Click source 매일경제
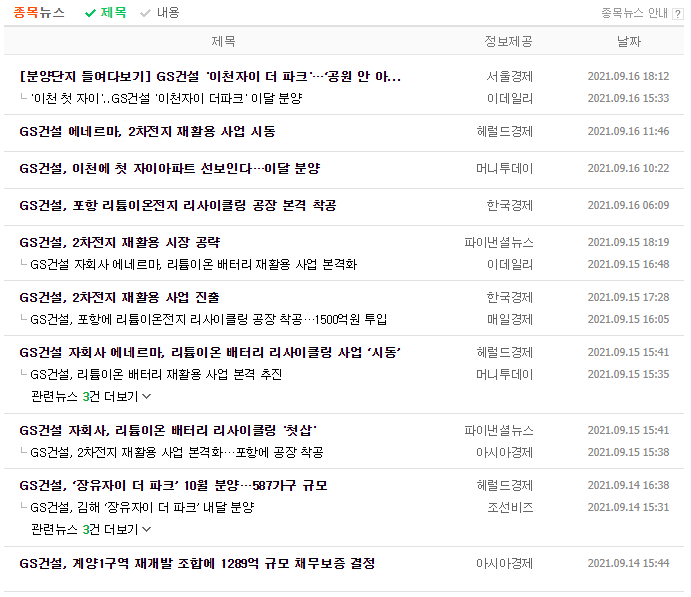Screen dimensions: 691x597 (x=510, y=319)
